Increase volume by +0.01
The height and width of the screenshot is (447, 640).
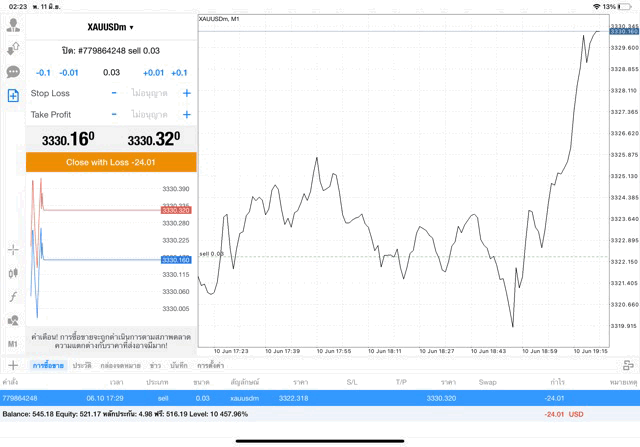153,73
